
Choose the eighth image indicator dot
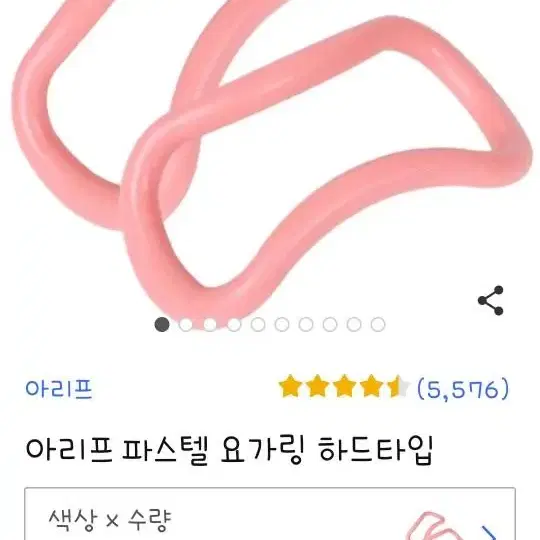(x=330, y=324)
